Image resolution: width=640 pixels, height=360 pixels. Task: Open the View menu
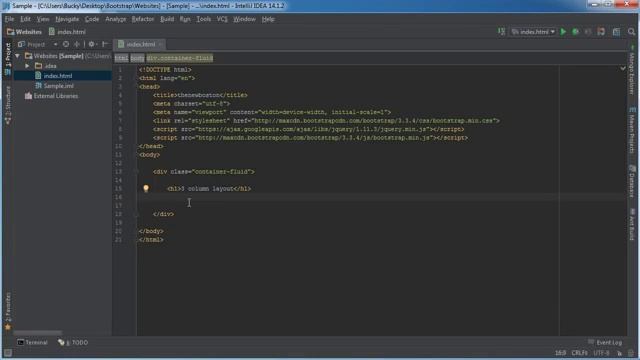point(43,19)
